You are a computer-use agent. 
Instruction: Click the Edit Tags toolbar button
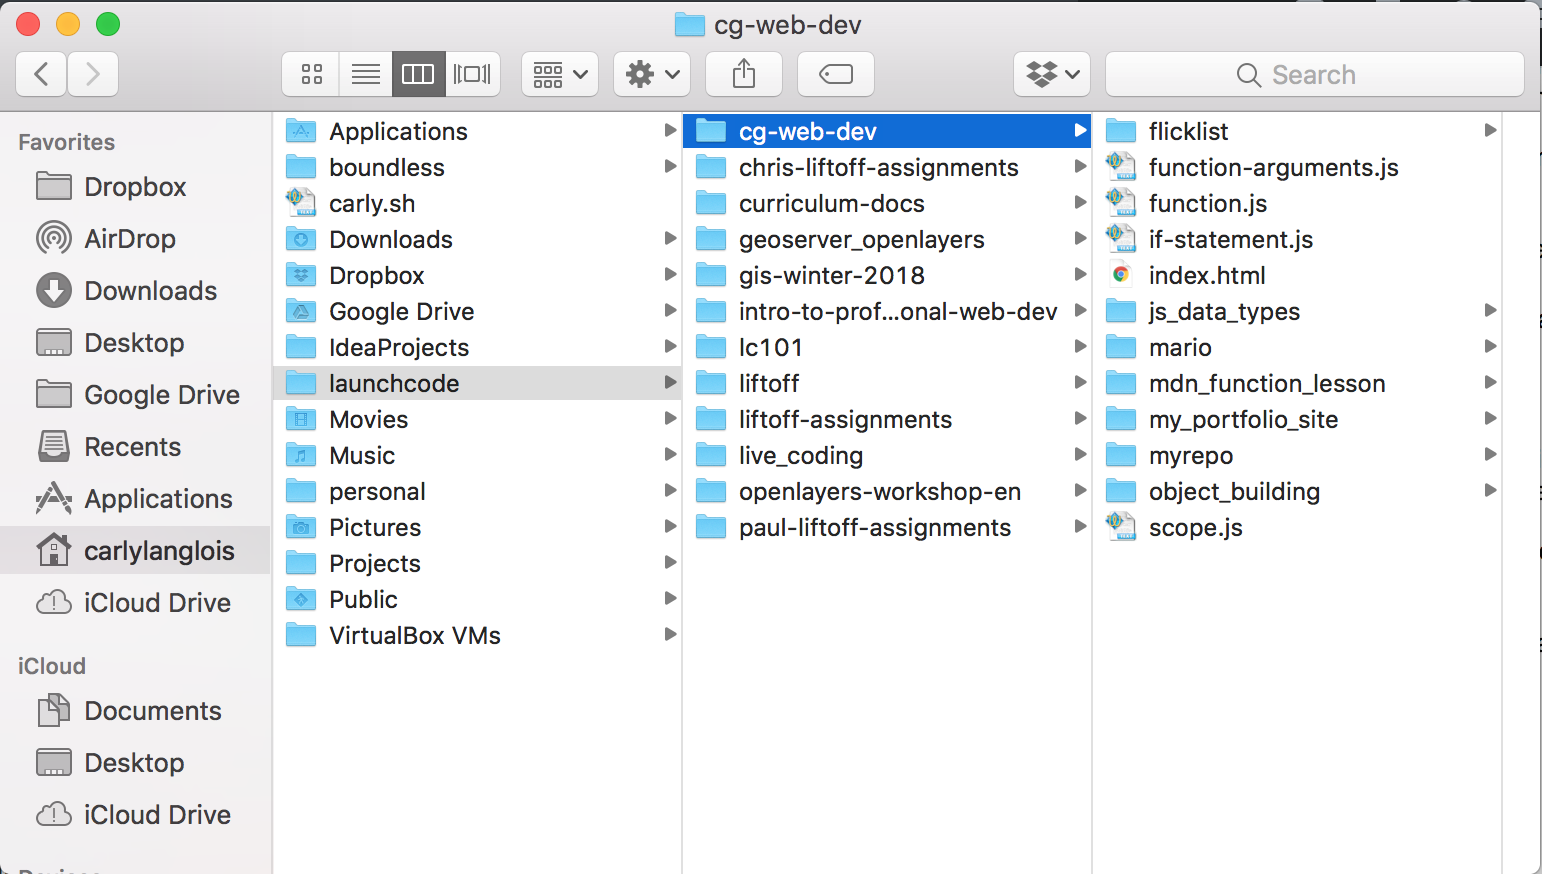click(835, 75)
